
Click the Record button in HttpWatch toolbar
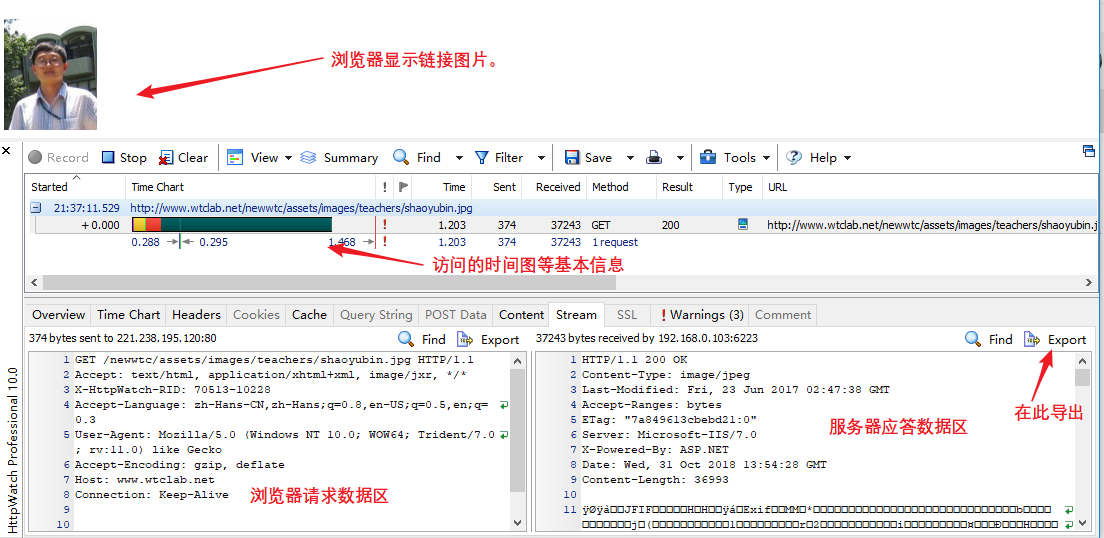tap(58, 158)
